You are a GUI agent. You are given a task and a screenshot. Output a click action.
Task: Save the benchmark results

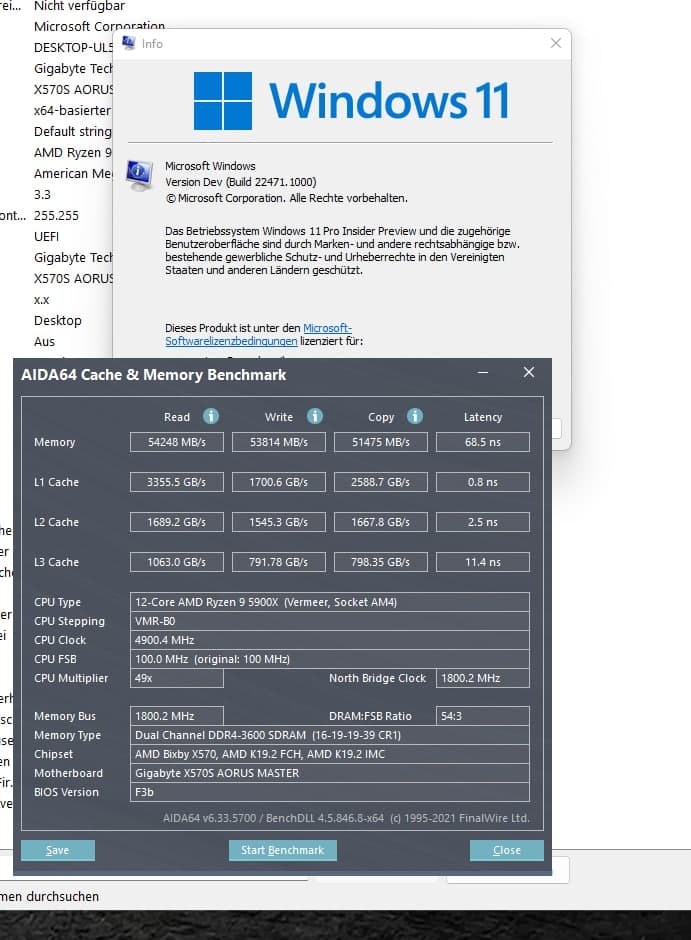point(58,850)
